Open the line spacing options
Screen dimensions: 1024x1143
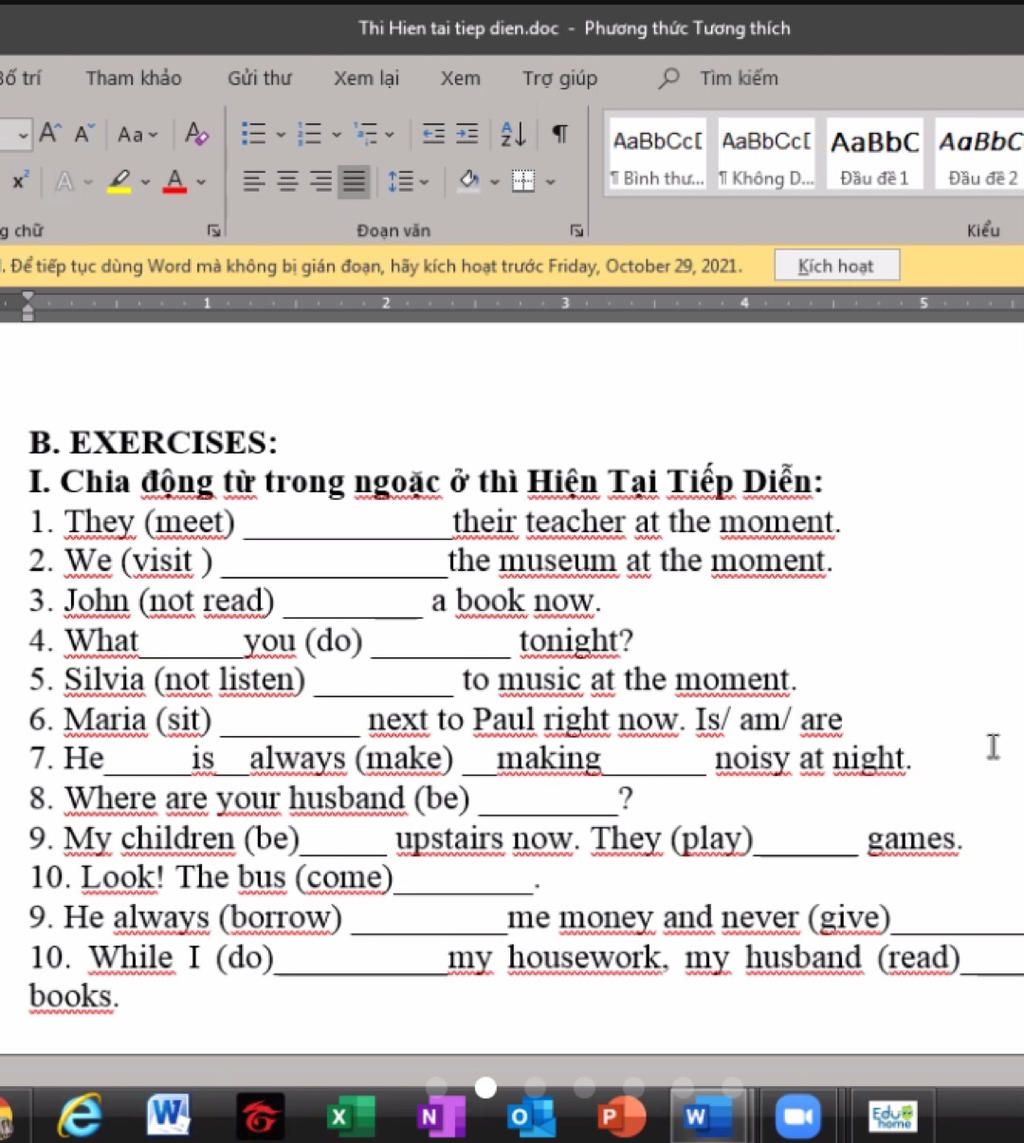[x=401, y=181]
